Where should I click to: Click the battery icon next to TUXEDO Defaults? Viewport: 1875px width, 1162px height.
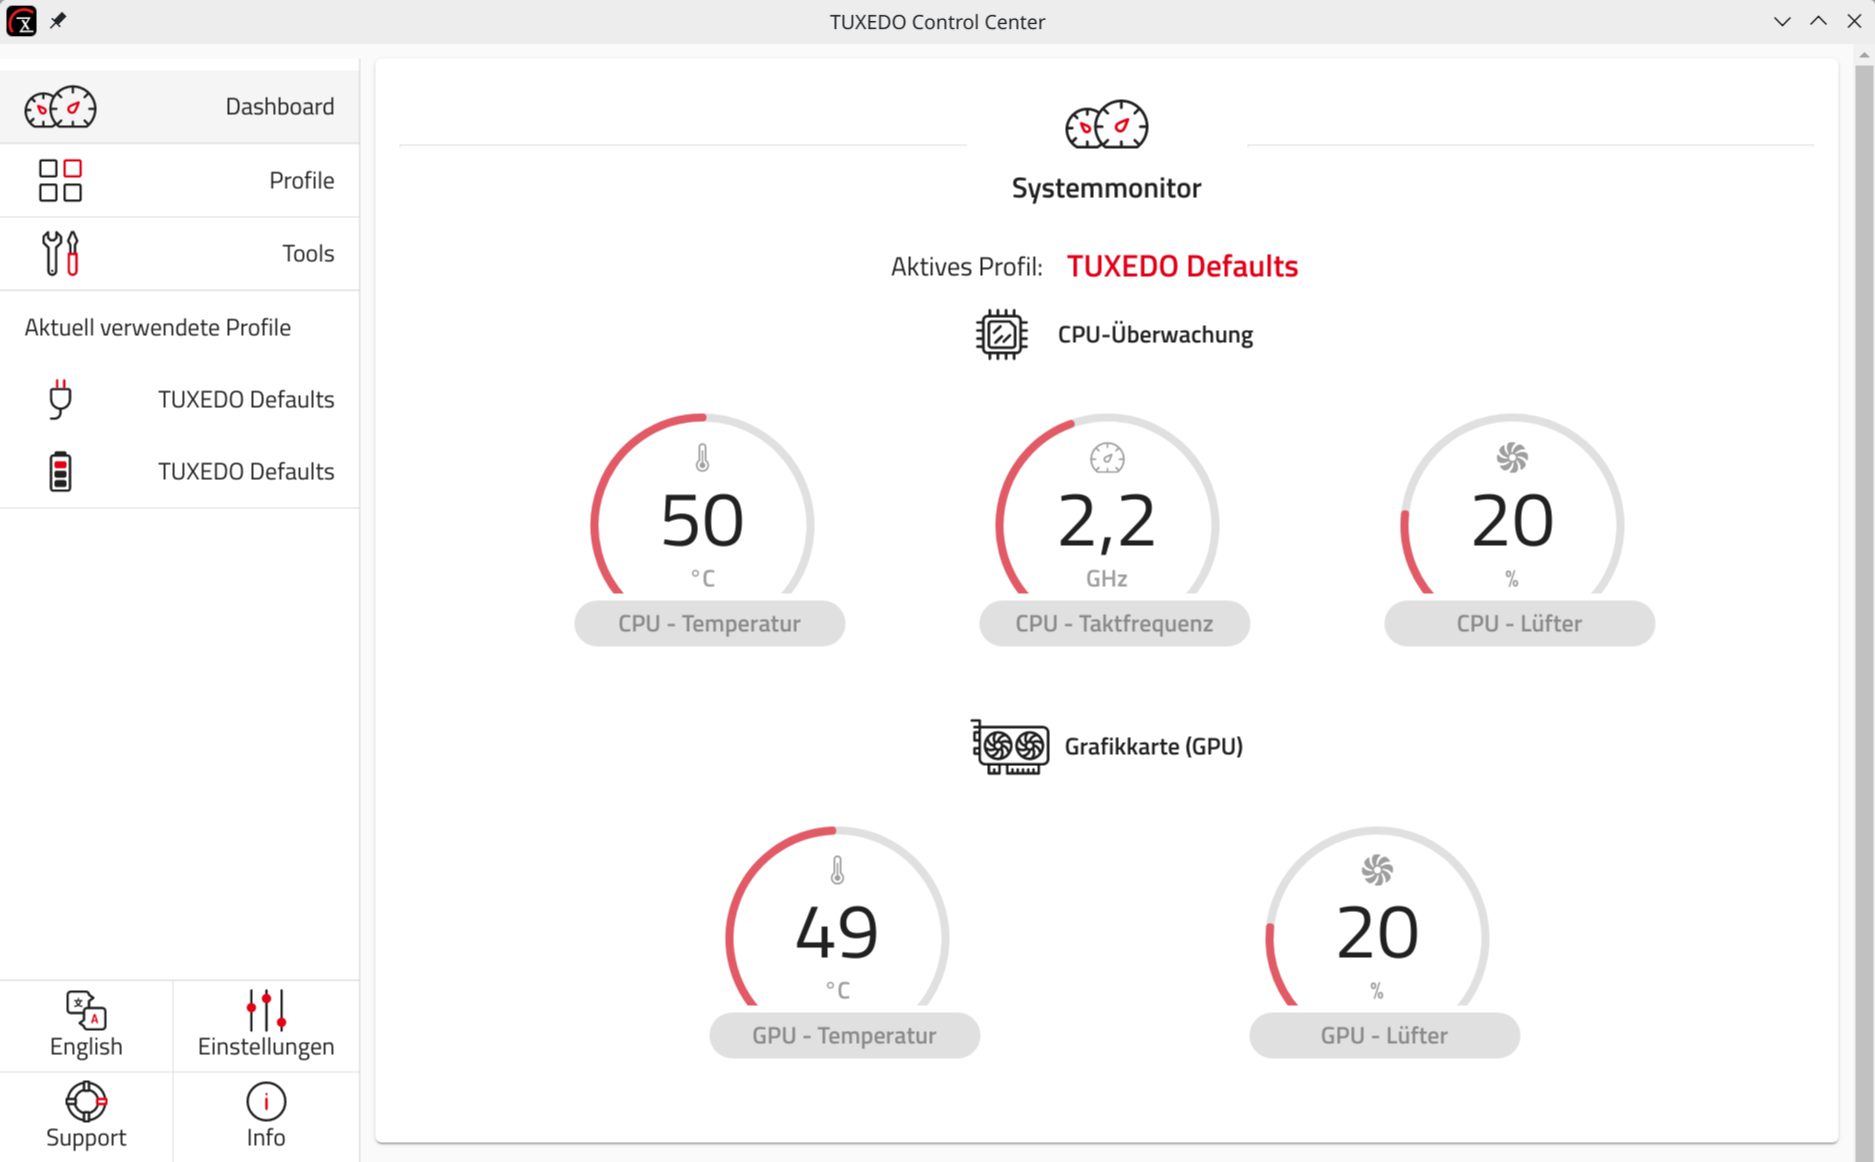click(60, 470)
